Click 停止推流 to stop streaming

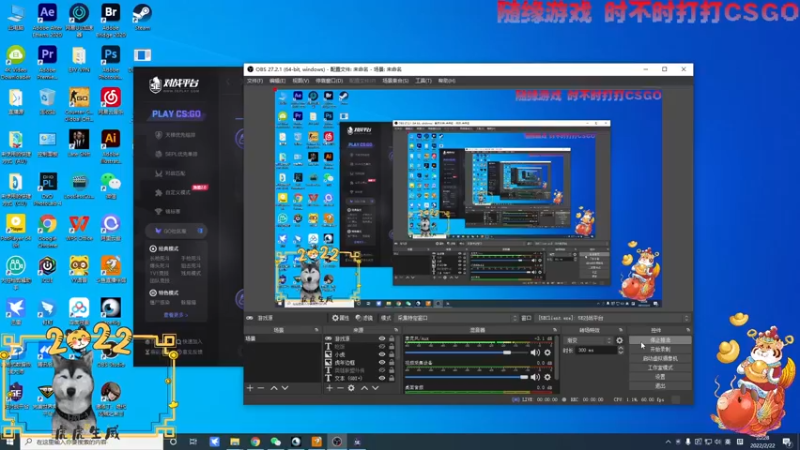pos(660,340)
